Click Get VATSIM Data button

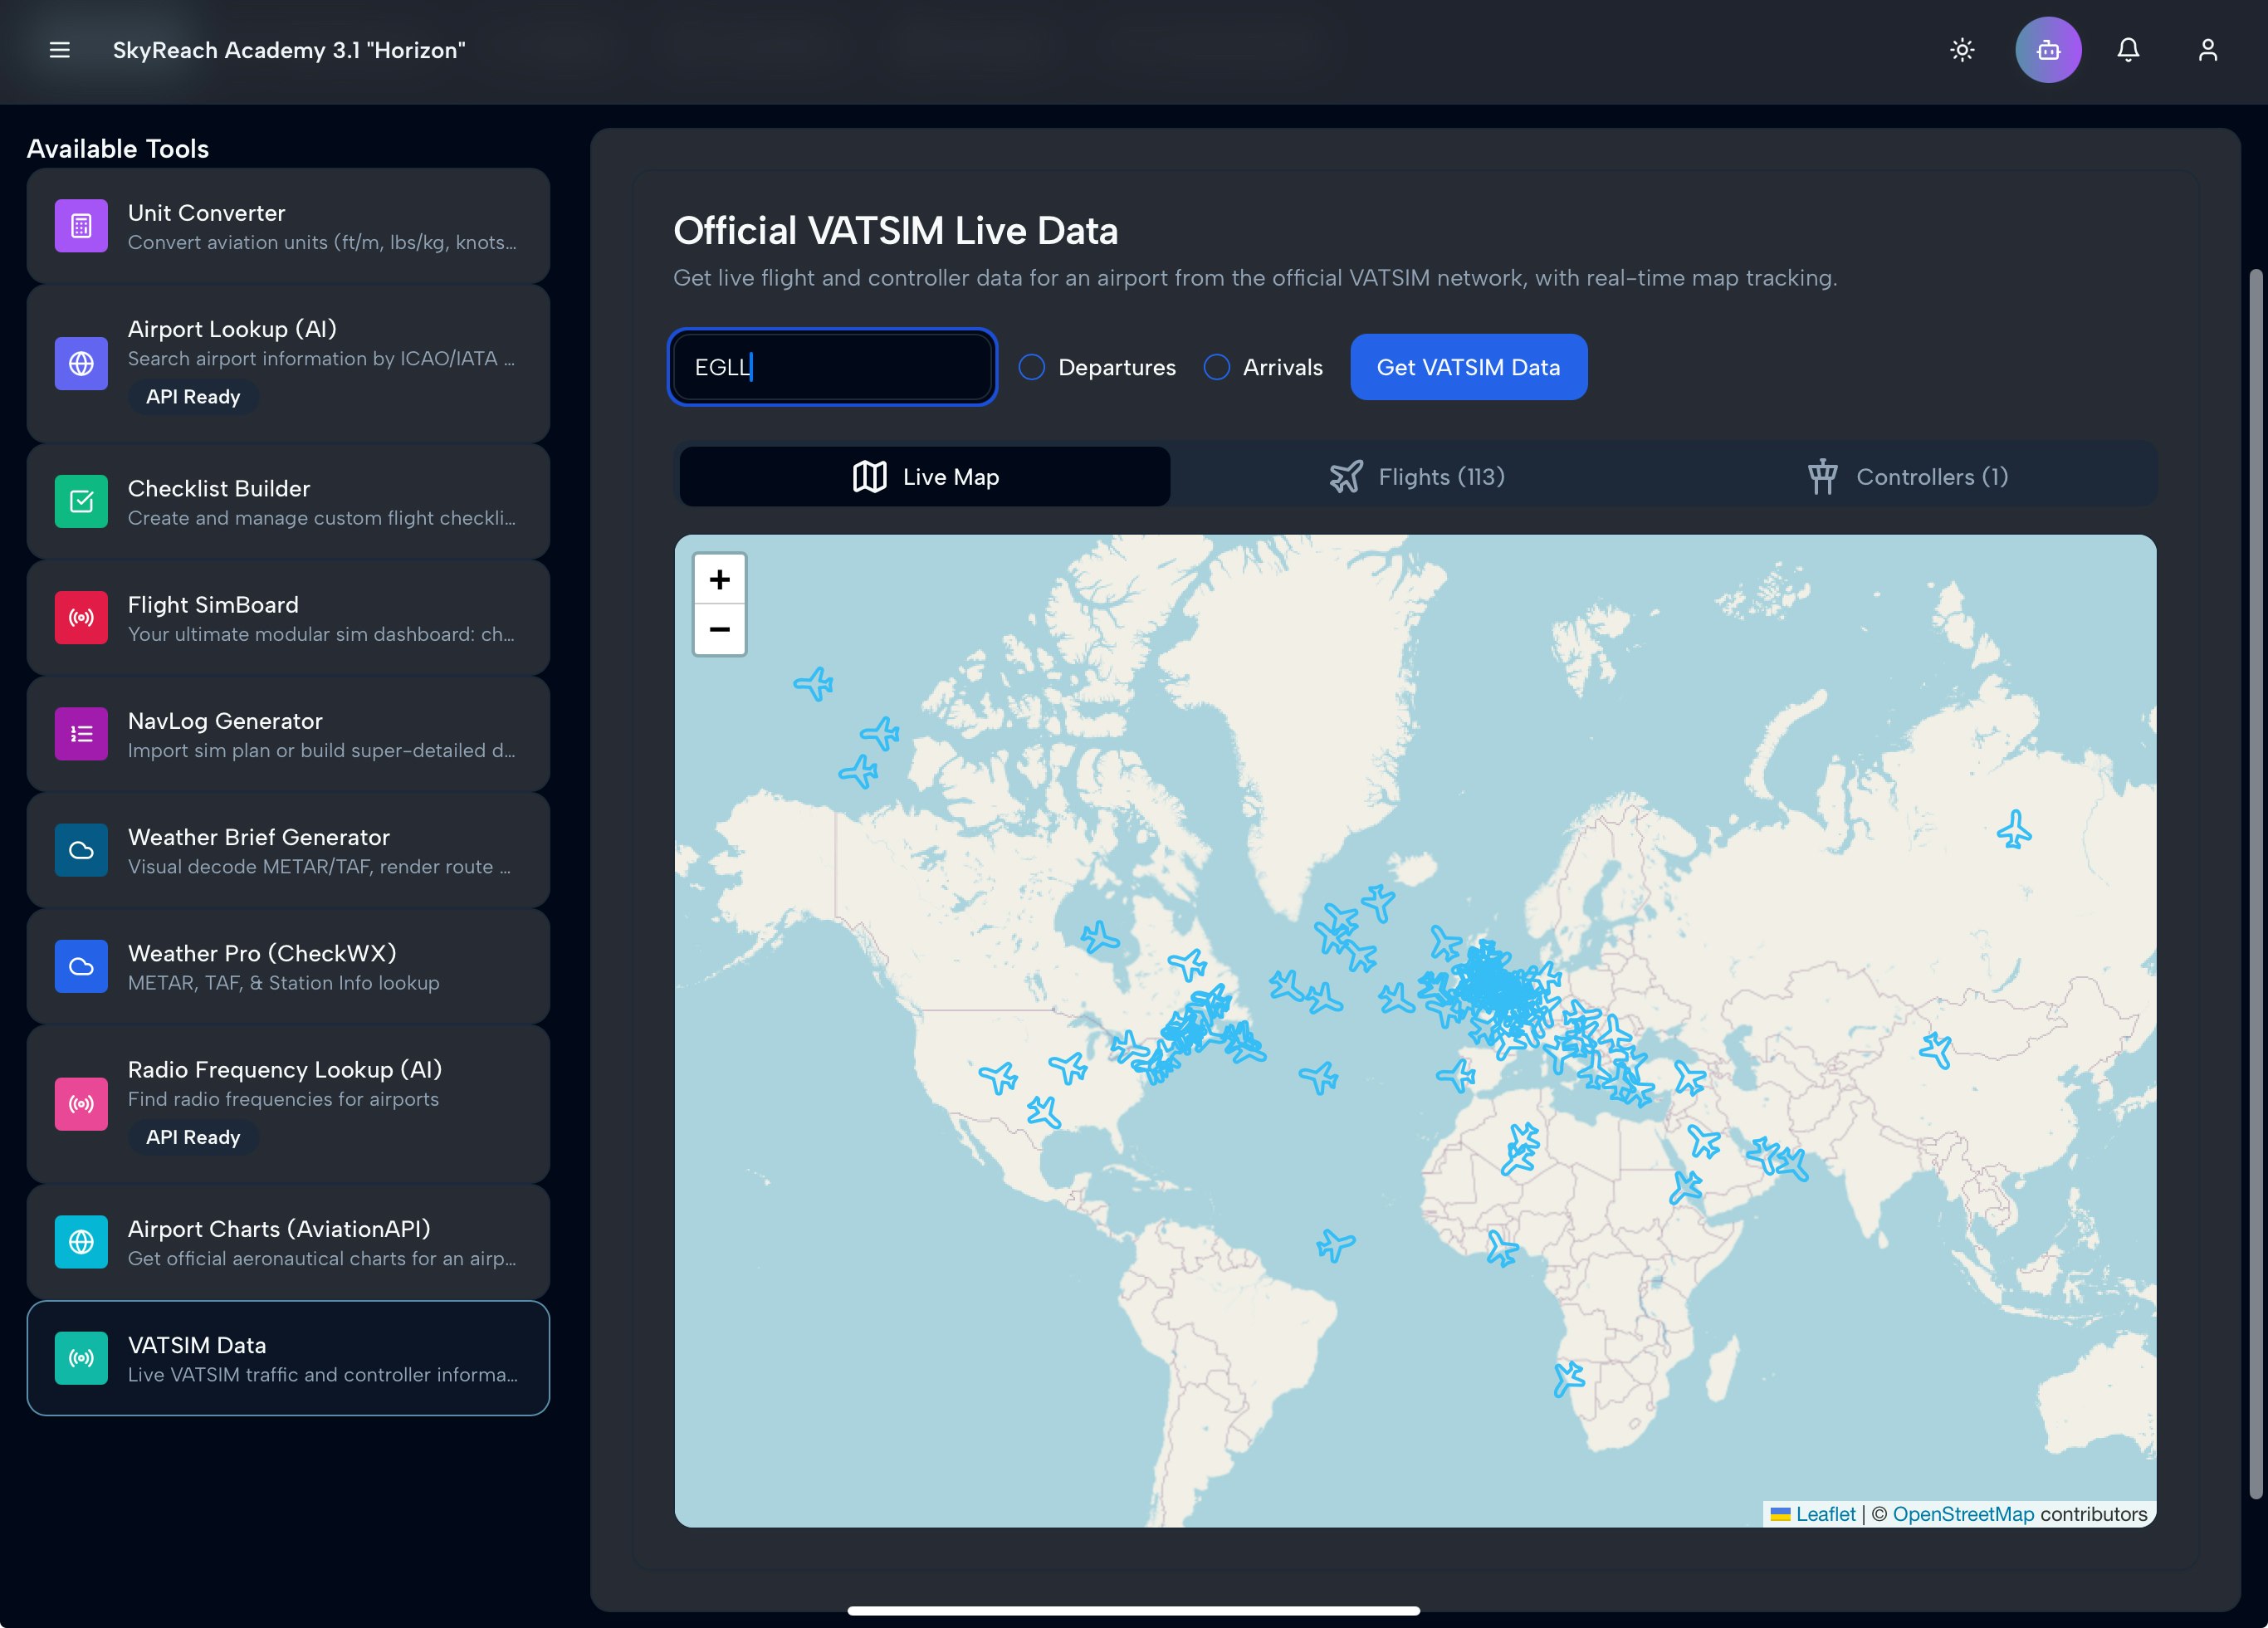click(x=1468, y=367)
